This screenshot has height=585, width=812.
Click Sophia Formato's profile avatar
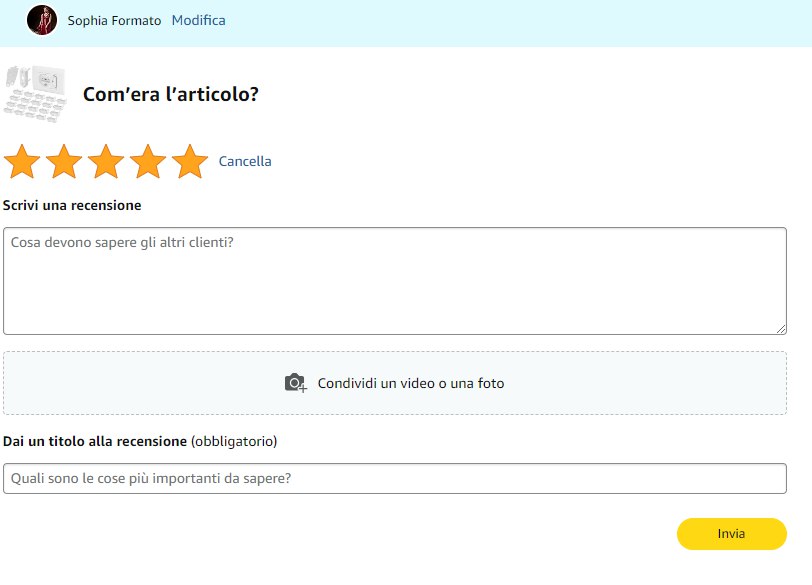click(x=42, y=20)
